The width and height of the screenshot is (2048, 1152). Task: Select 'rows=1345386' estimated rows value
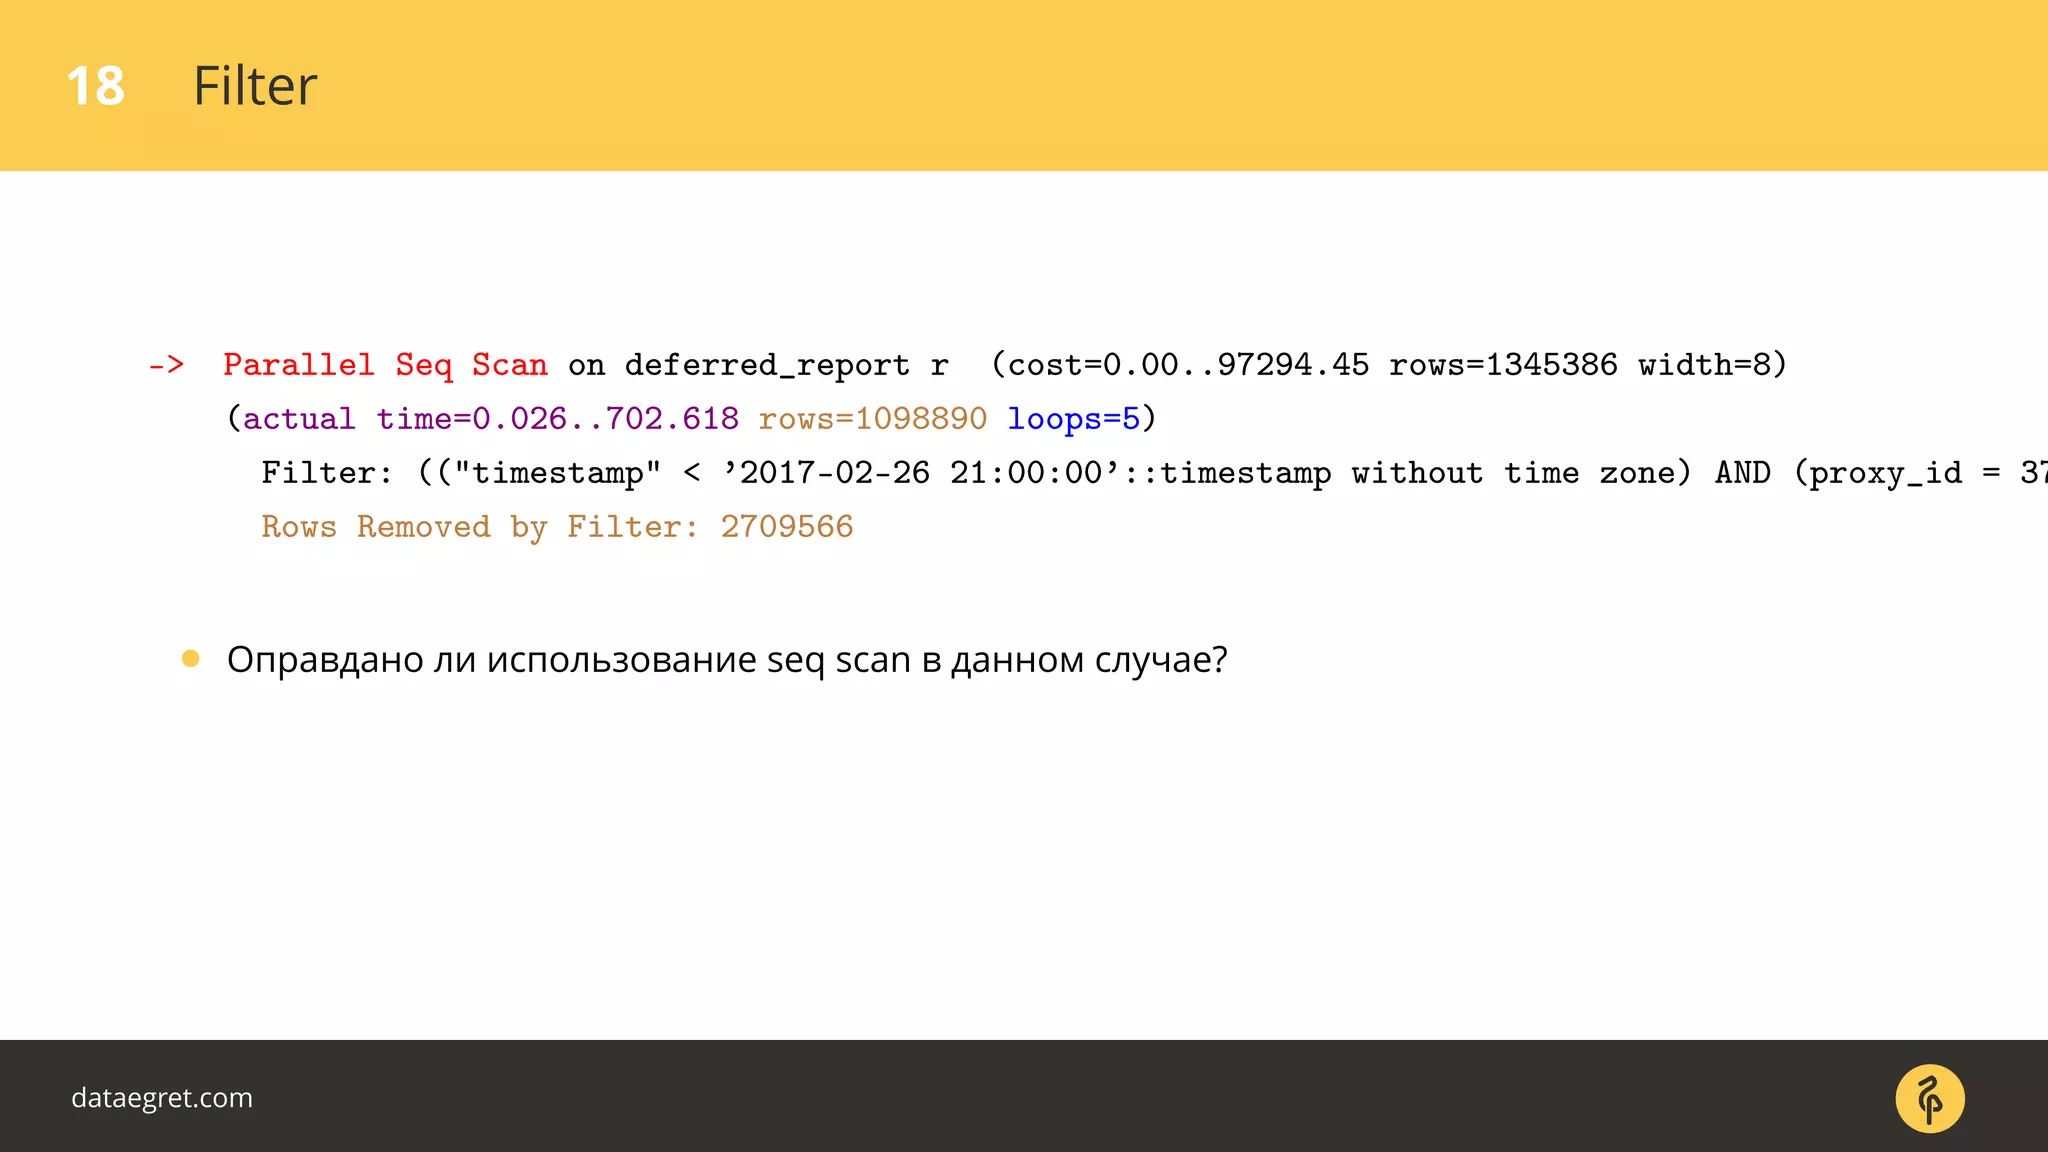(1503, 365)
